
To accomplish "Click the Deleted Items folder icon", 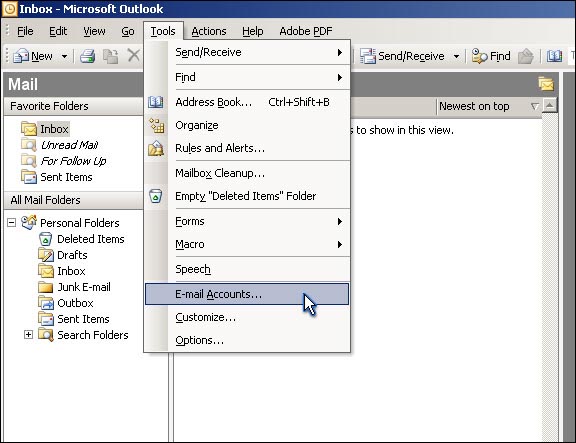I will click(46, 239).
